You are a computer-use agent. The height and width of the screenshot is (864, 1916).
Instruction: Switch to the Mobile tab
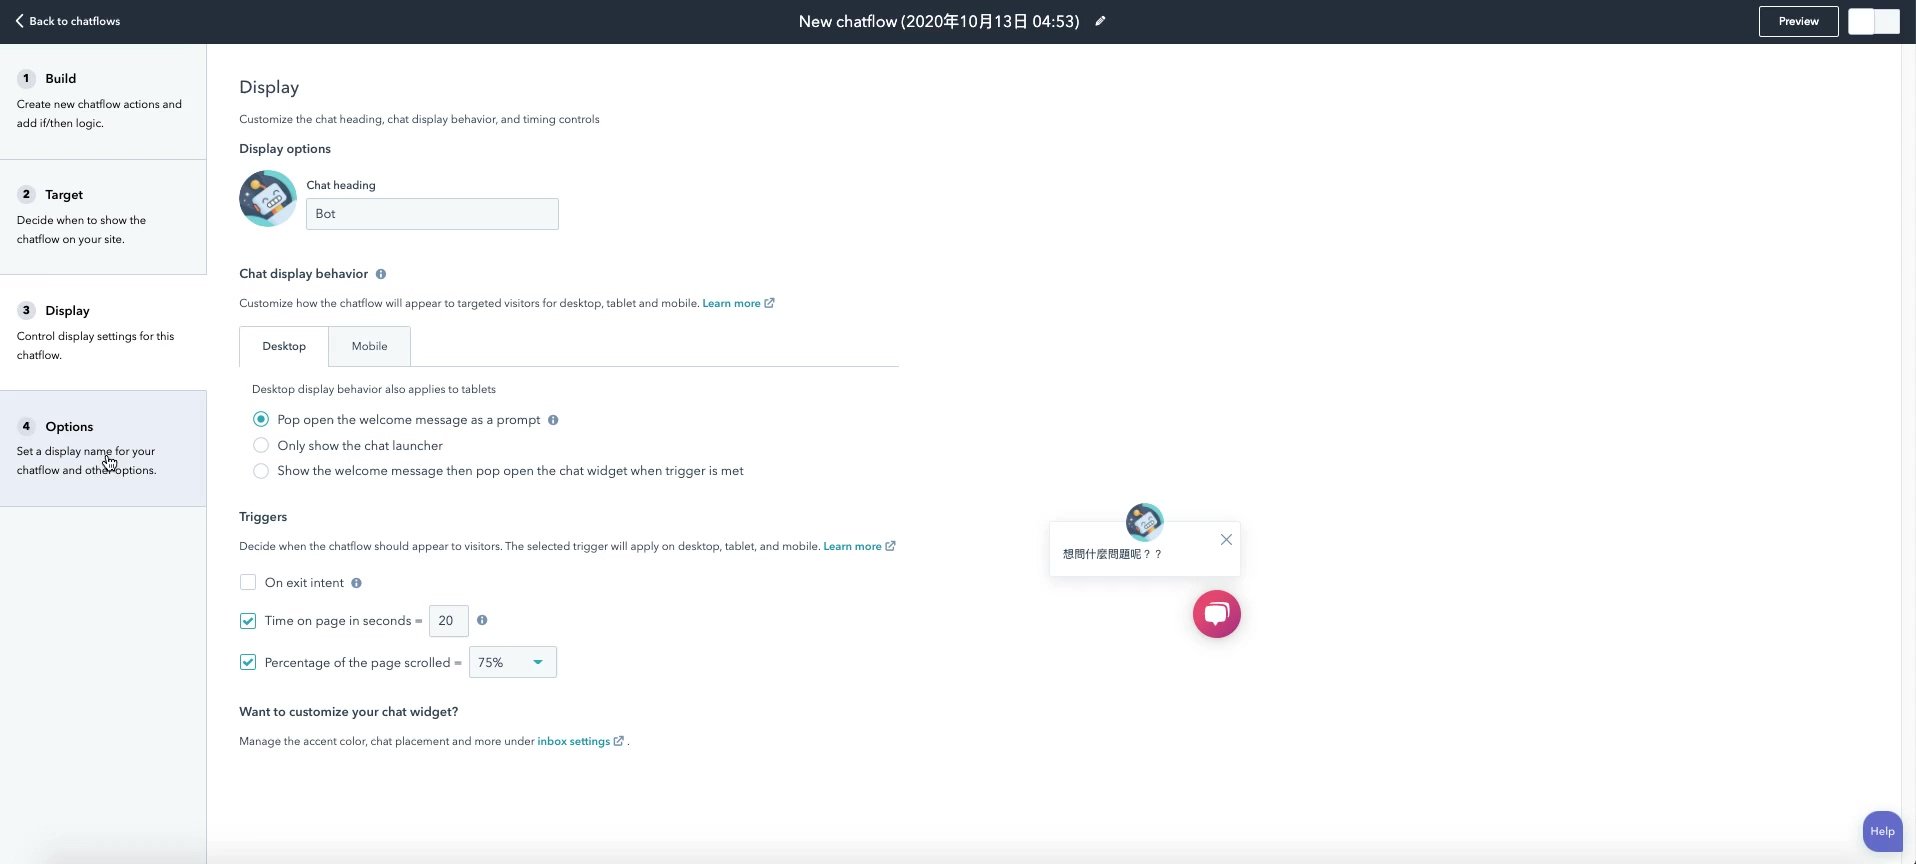click(x=369, y=346)
